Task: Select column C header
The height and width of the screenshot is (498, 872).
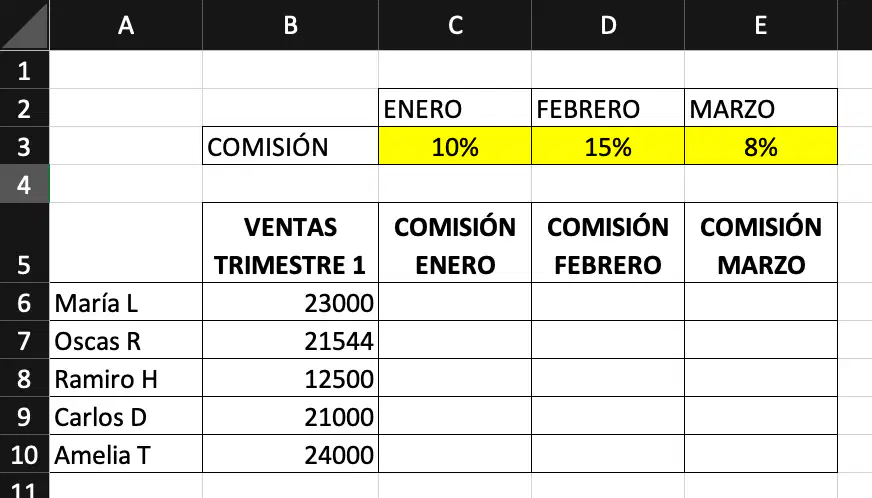Action: pyautogui.click(x=455, y=24)
